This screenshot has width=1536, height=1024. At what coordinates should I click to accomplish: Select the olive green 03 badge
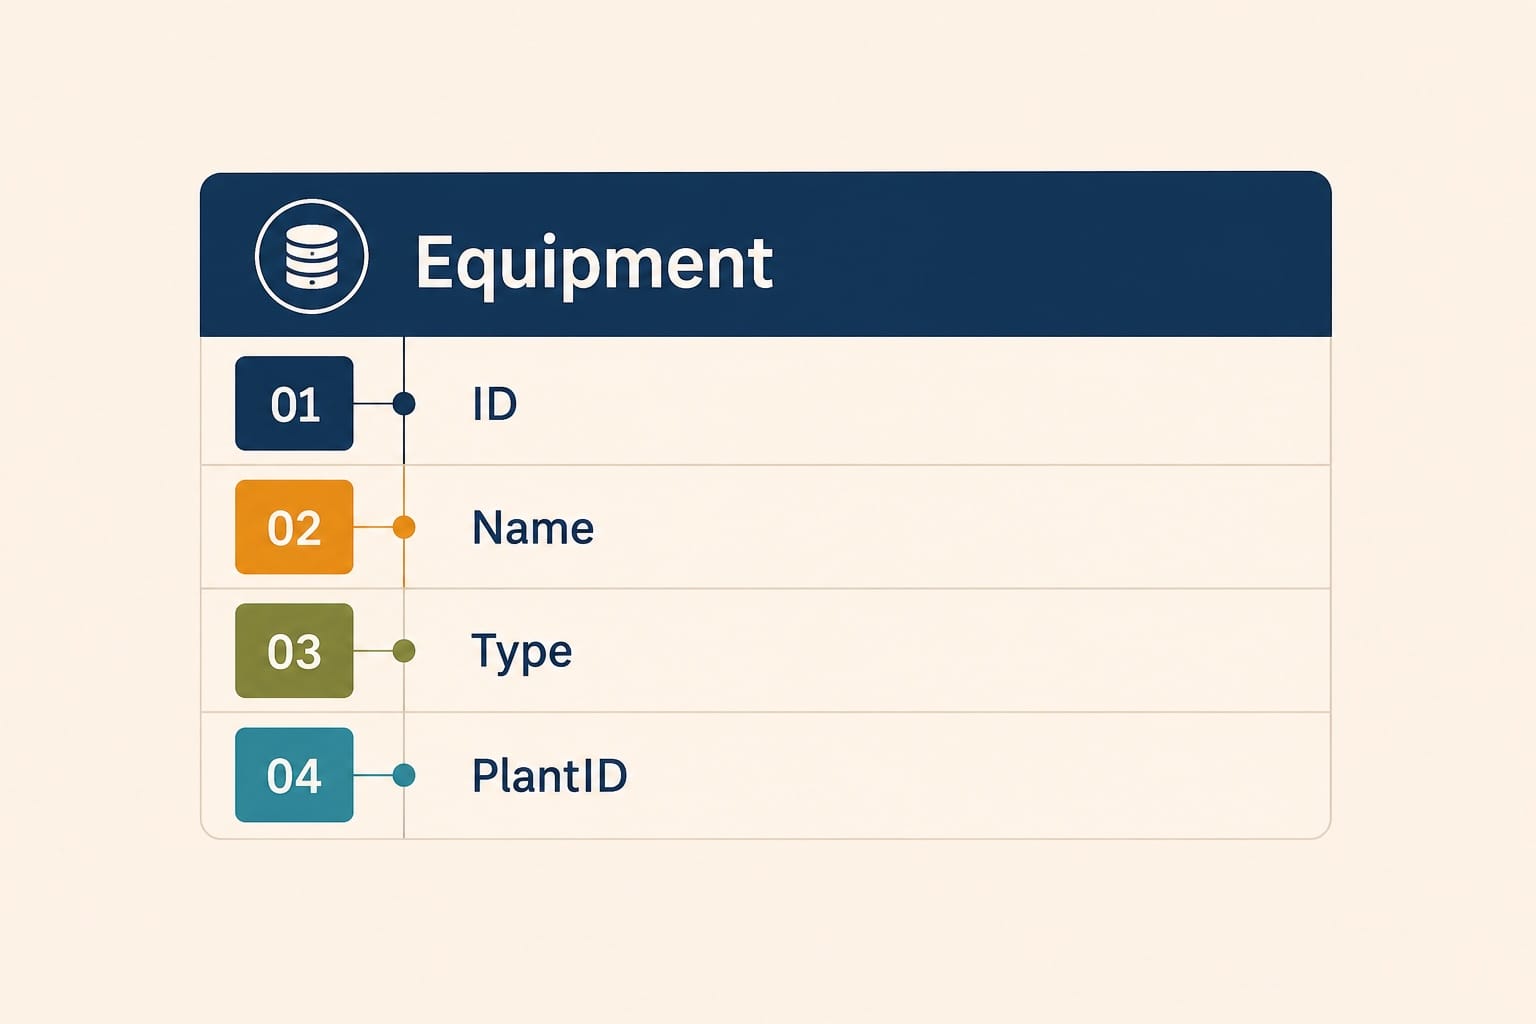coord(294,651)
